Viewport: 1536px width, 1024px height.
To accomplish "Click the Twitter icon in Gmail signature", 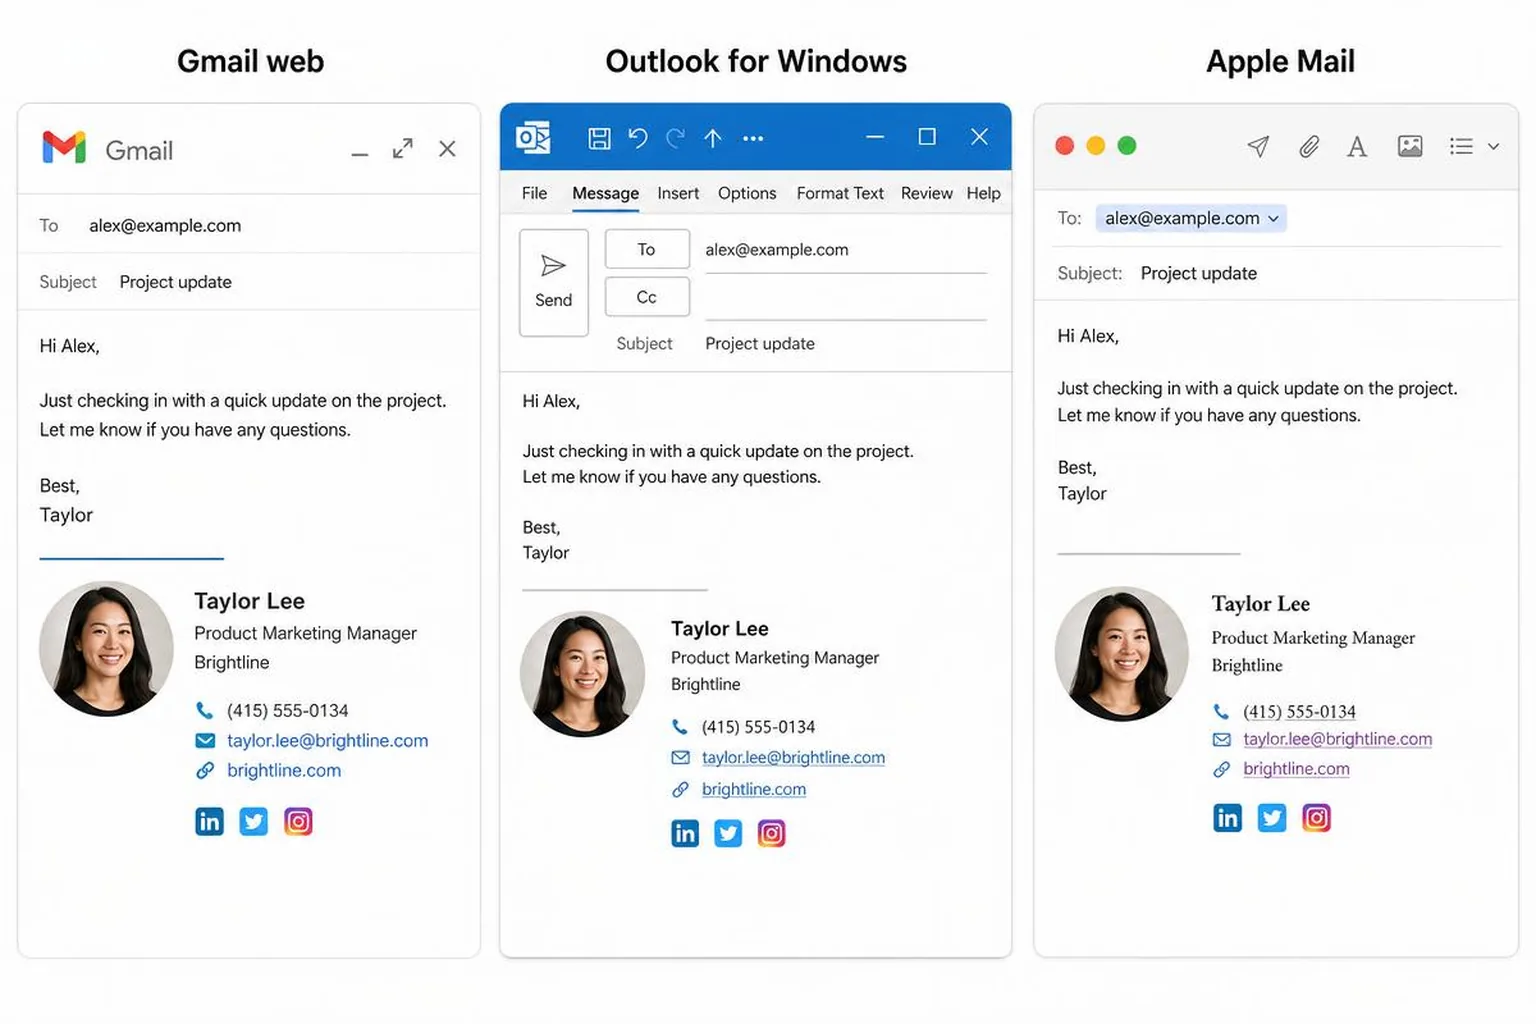I will [x=254, y=822].
